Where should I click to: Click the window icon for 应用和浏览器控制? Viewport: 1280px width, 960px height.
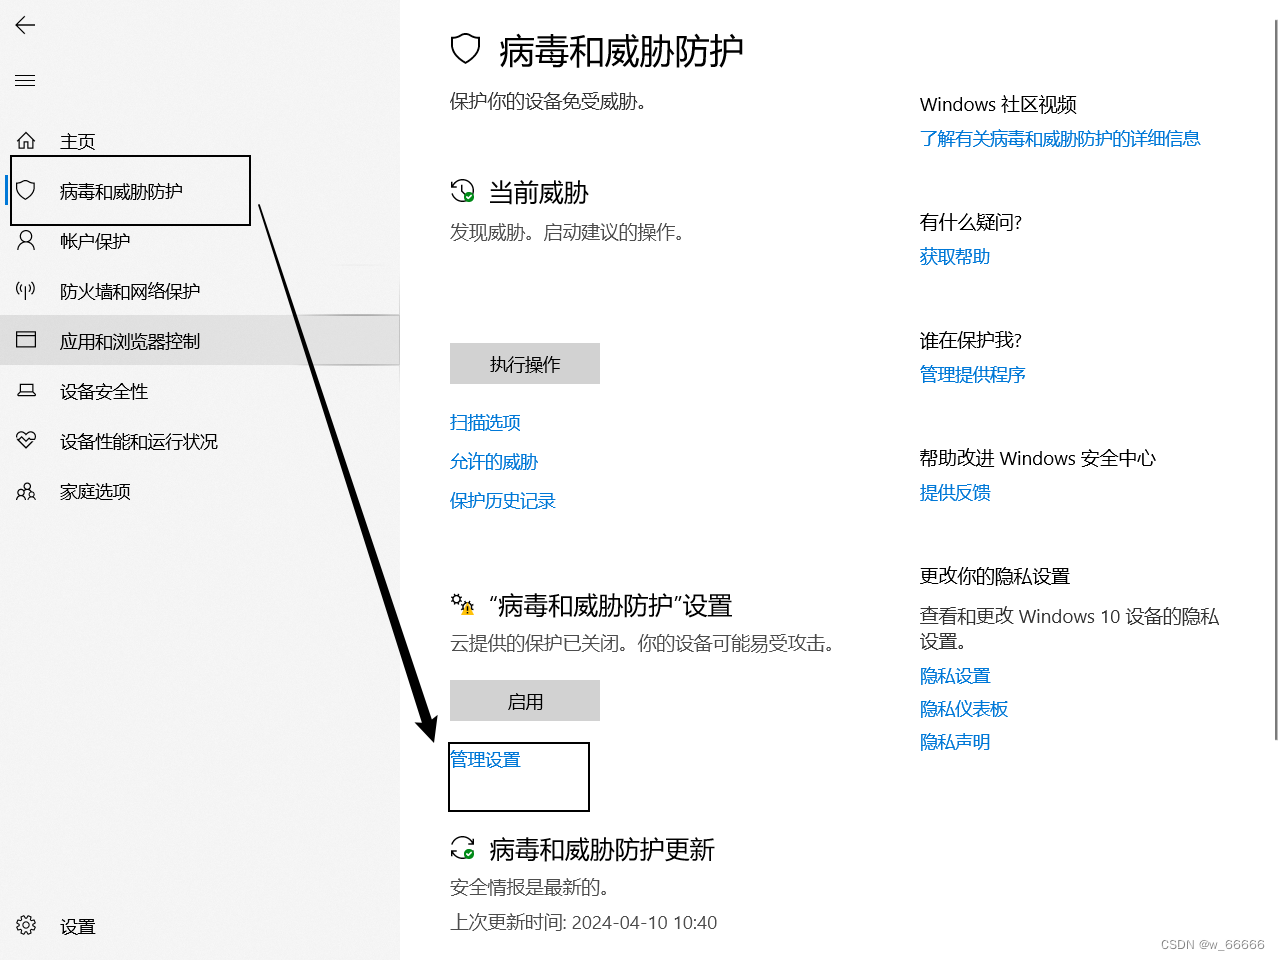pyautogui.click(x=26, y=340)
